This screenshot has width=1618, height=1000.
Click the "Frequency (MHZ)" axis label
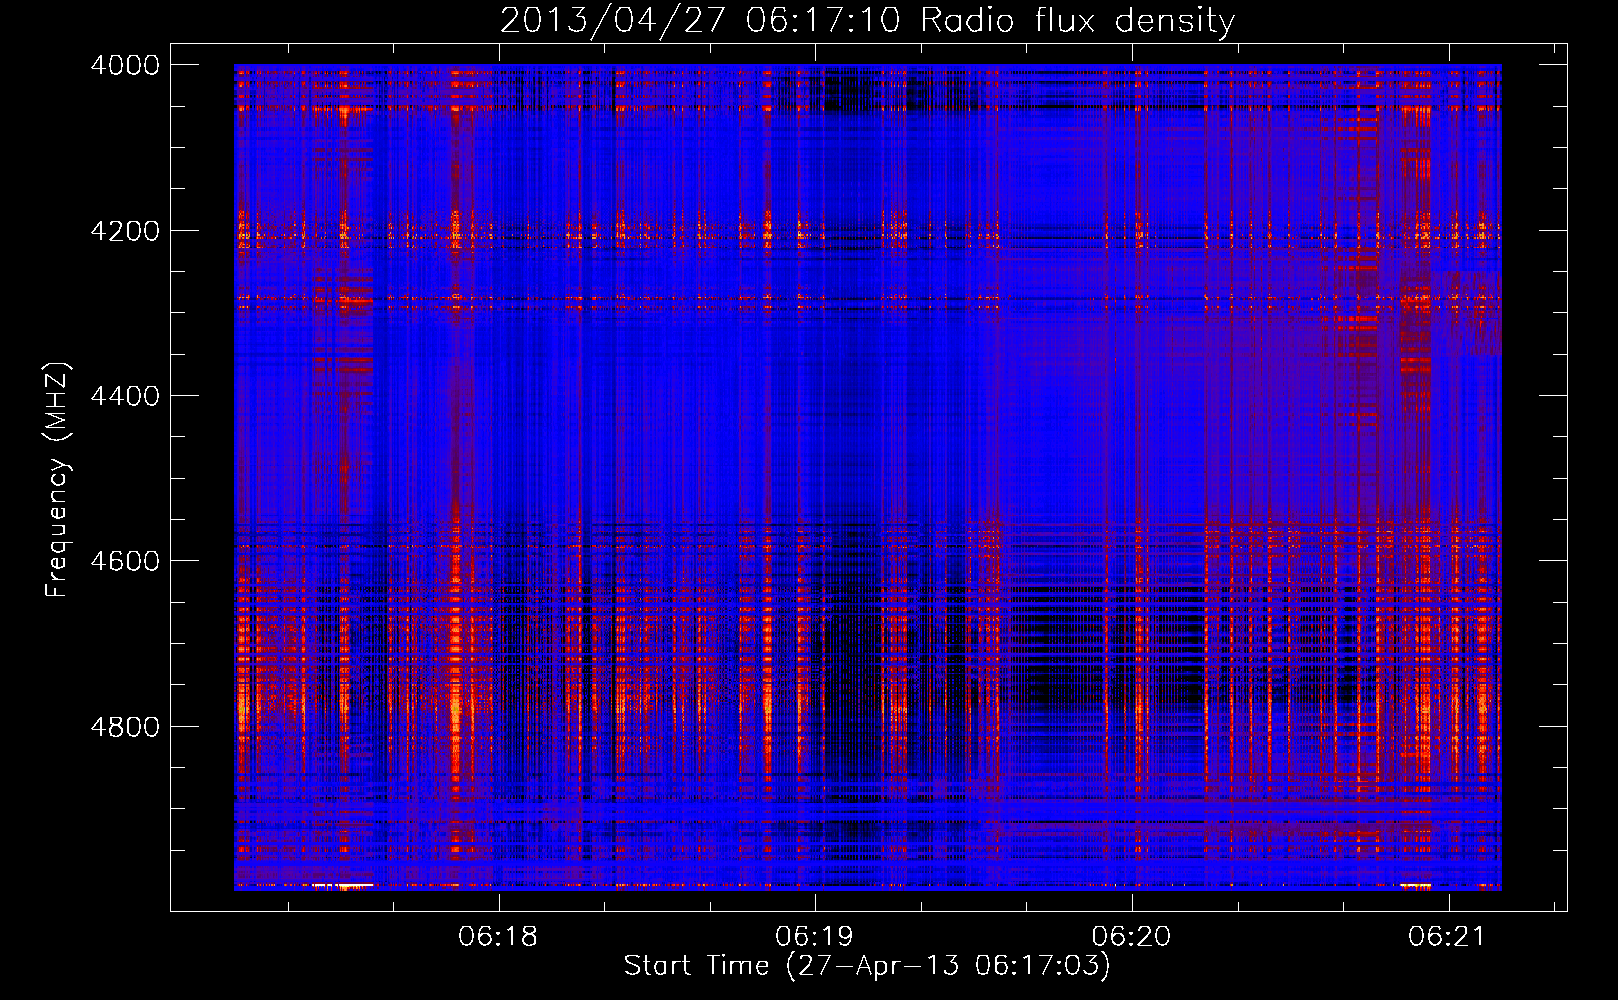pyautogui.click(x=58, y=480)
